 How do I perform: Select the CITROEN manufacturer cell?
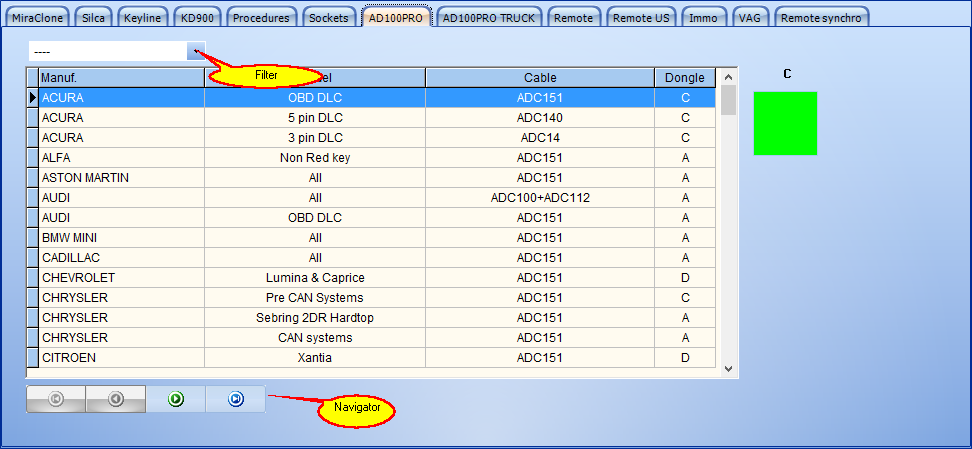coord(122,358)
